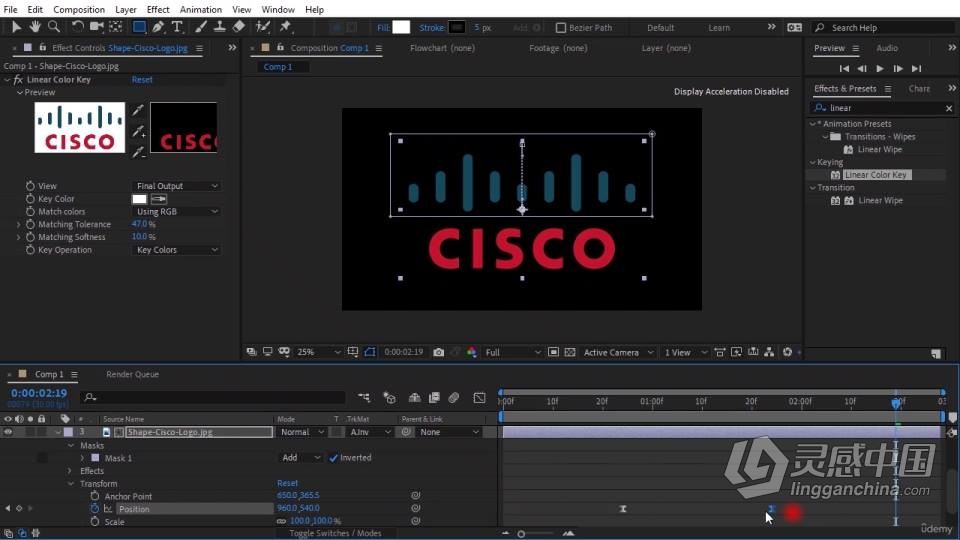The width and height of the screenshot is (960, 540).
Task: Click the effects search field containing linear
Action: point(882,108)
